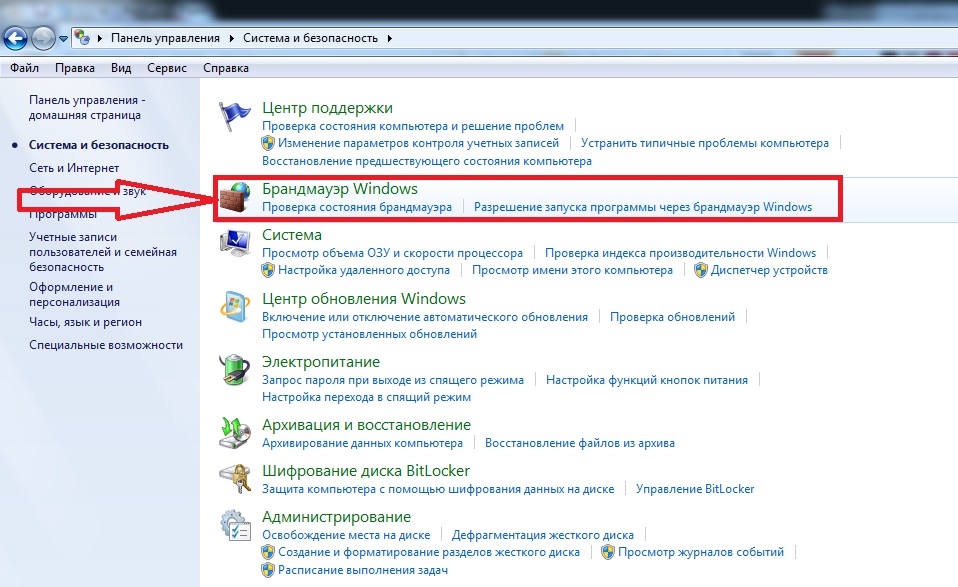Open Управление BitLocker
Screen dimensions: 958x587
695,489
